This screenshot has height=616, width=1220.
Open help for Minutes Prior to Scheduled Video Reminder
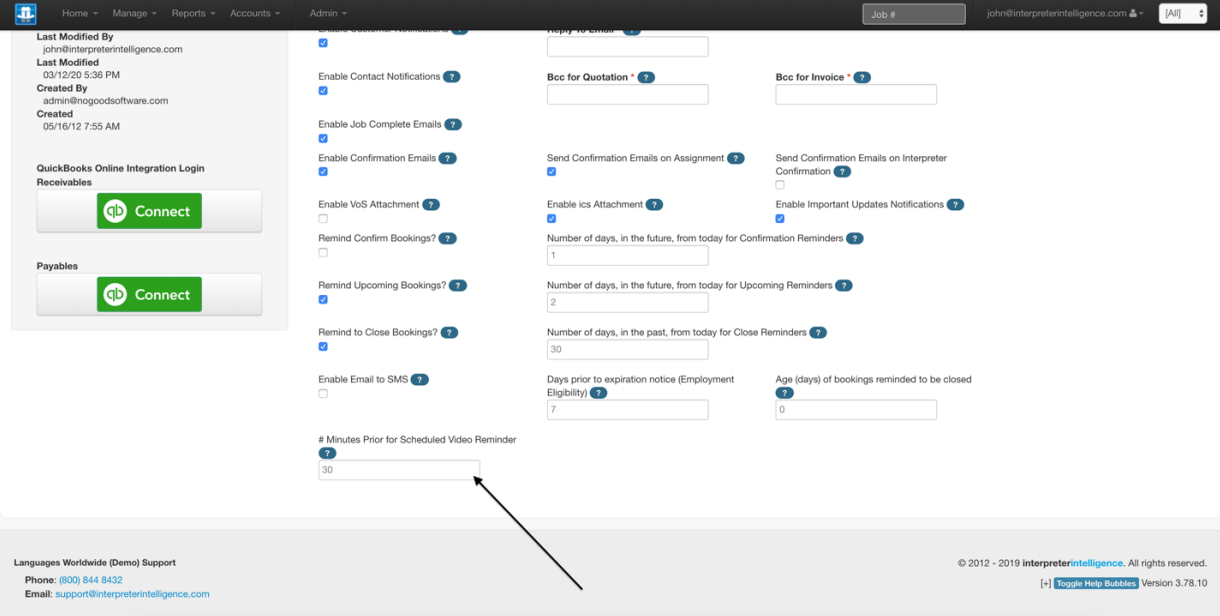327,453
